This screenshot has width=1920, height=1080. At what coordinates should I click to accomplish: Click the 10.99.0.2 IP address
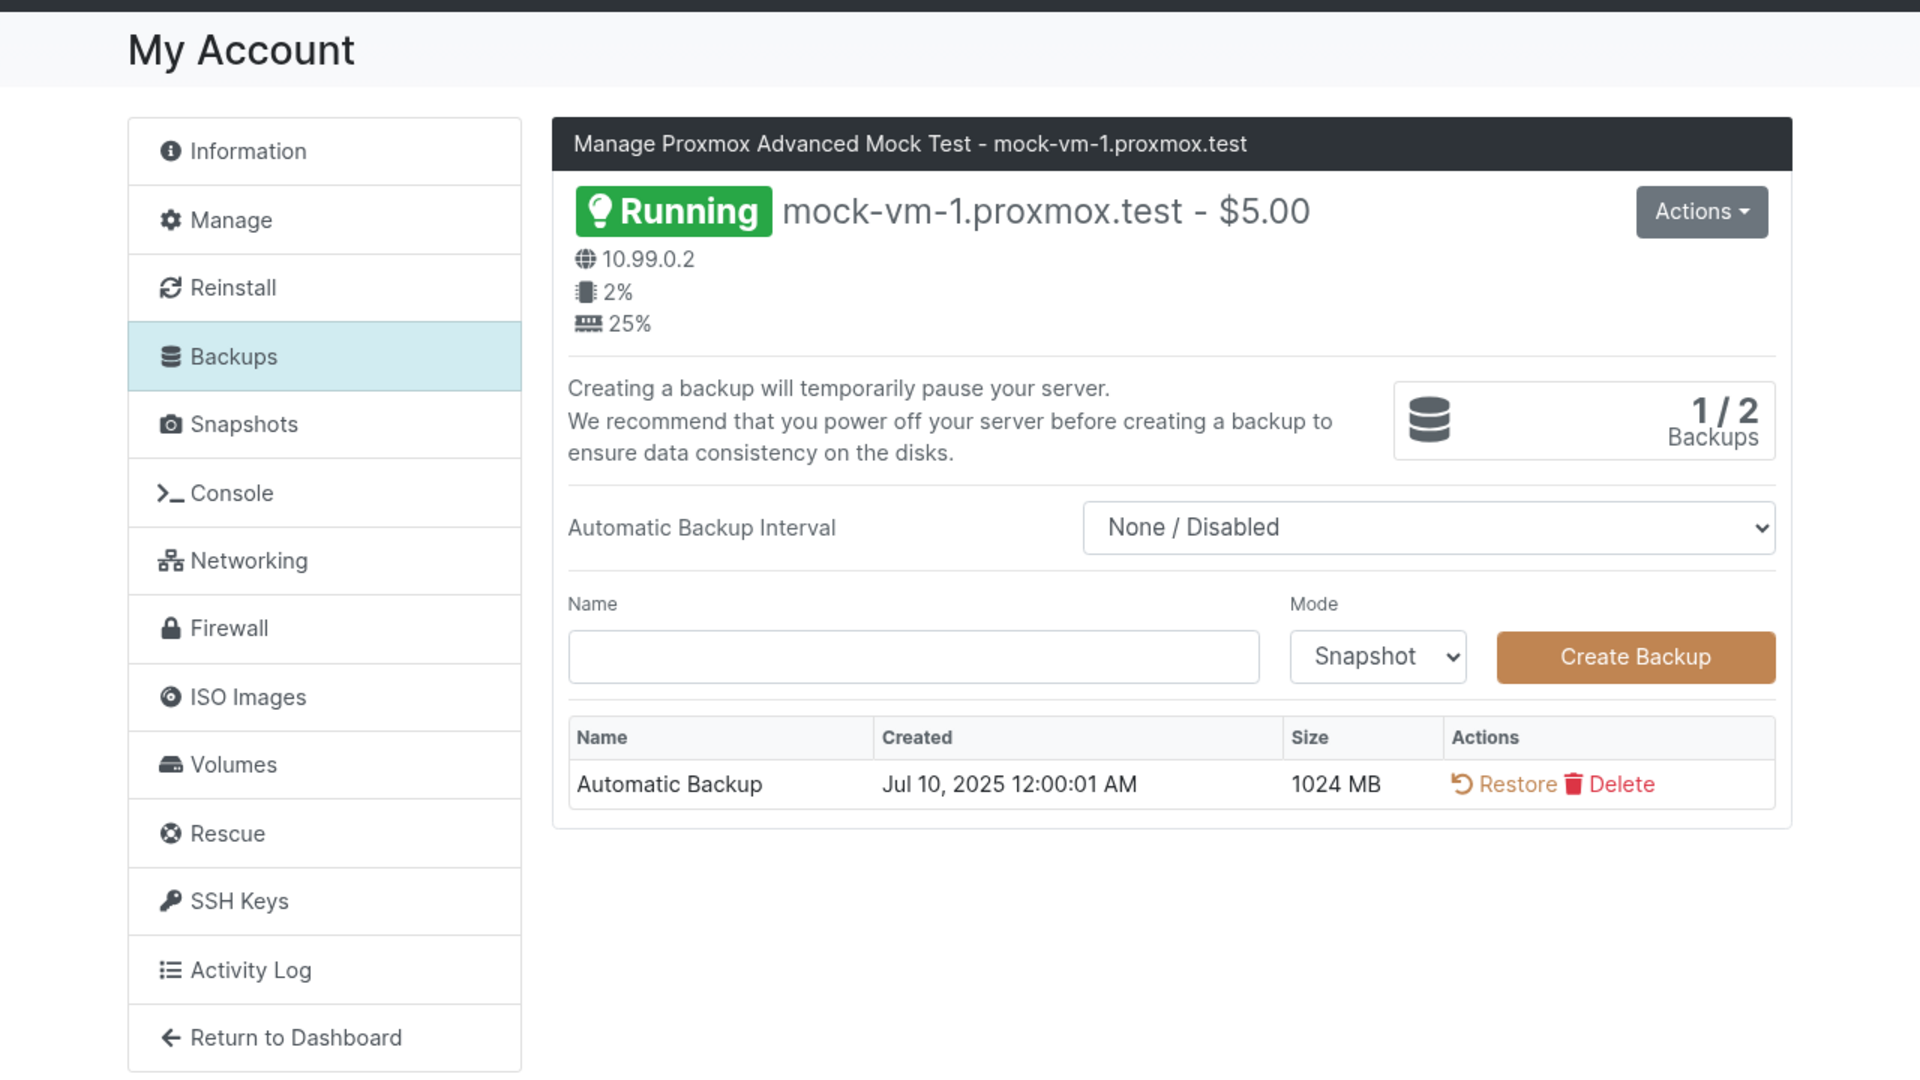(x=648, y=259)
